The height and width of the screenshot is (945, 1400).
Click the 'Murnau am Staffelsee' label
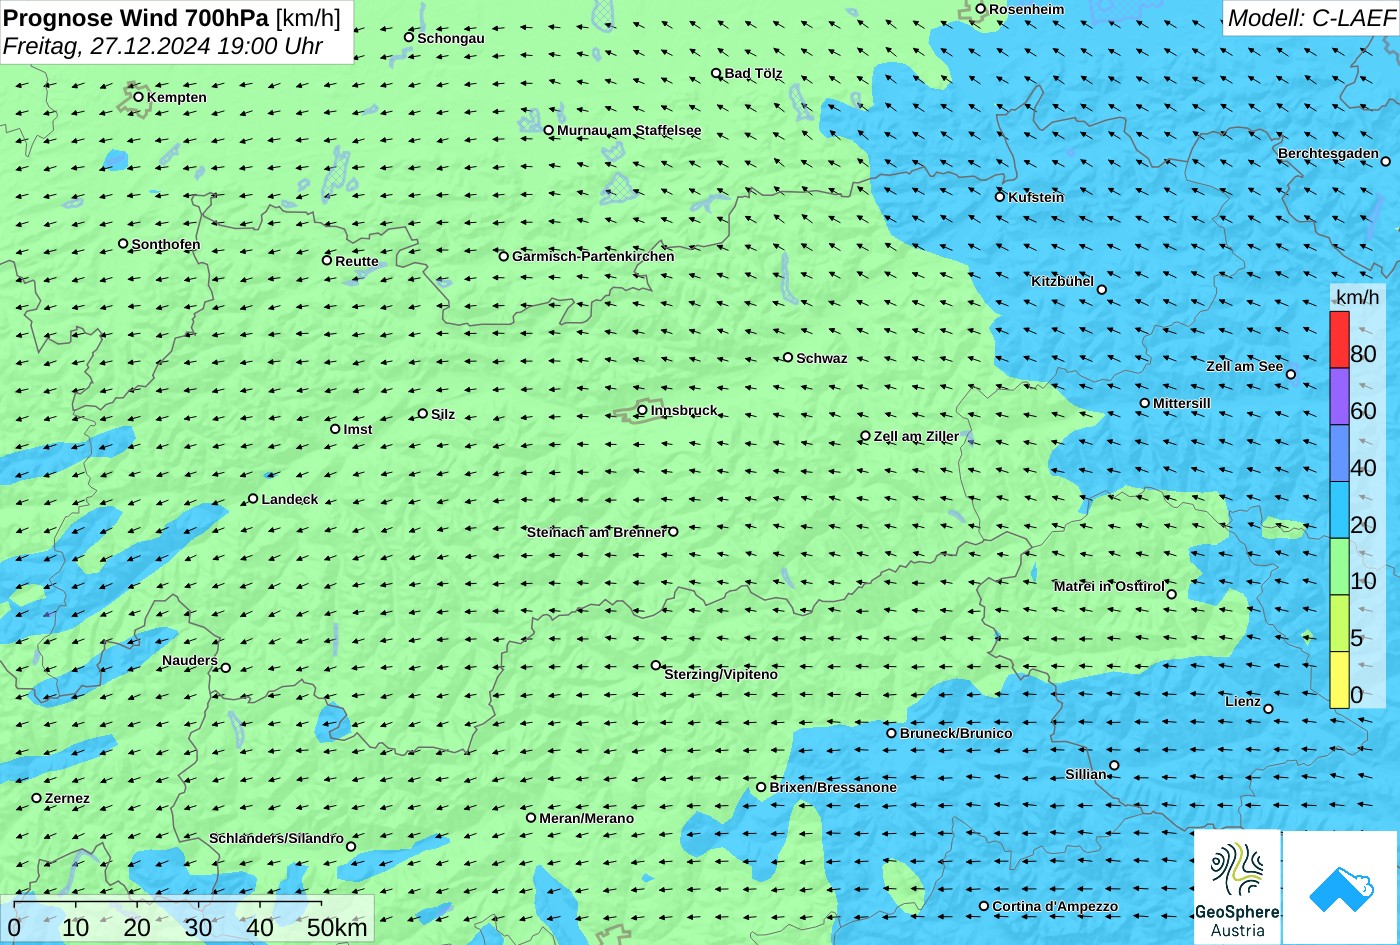629,130
